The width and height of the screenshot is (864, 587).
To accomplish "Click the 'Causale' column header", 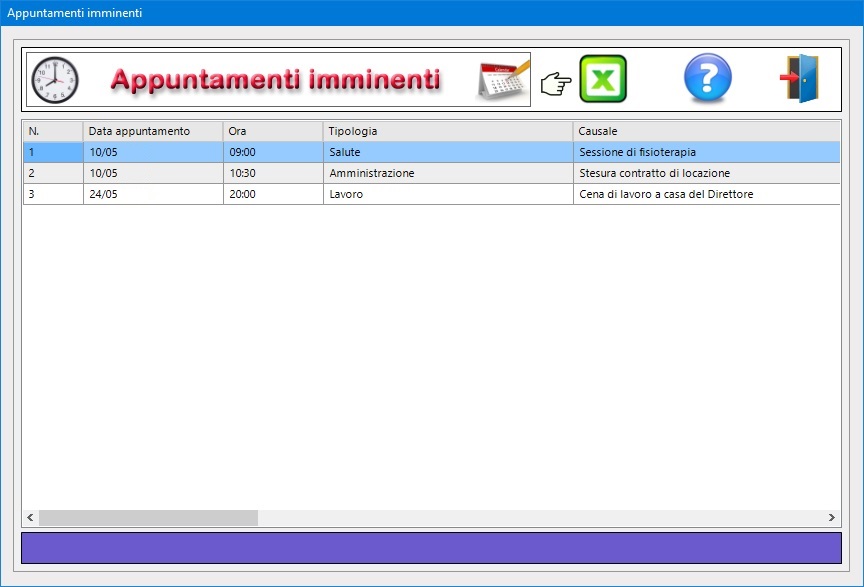I will tap(706, 131).
